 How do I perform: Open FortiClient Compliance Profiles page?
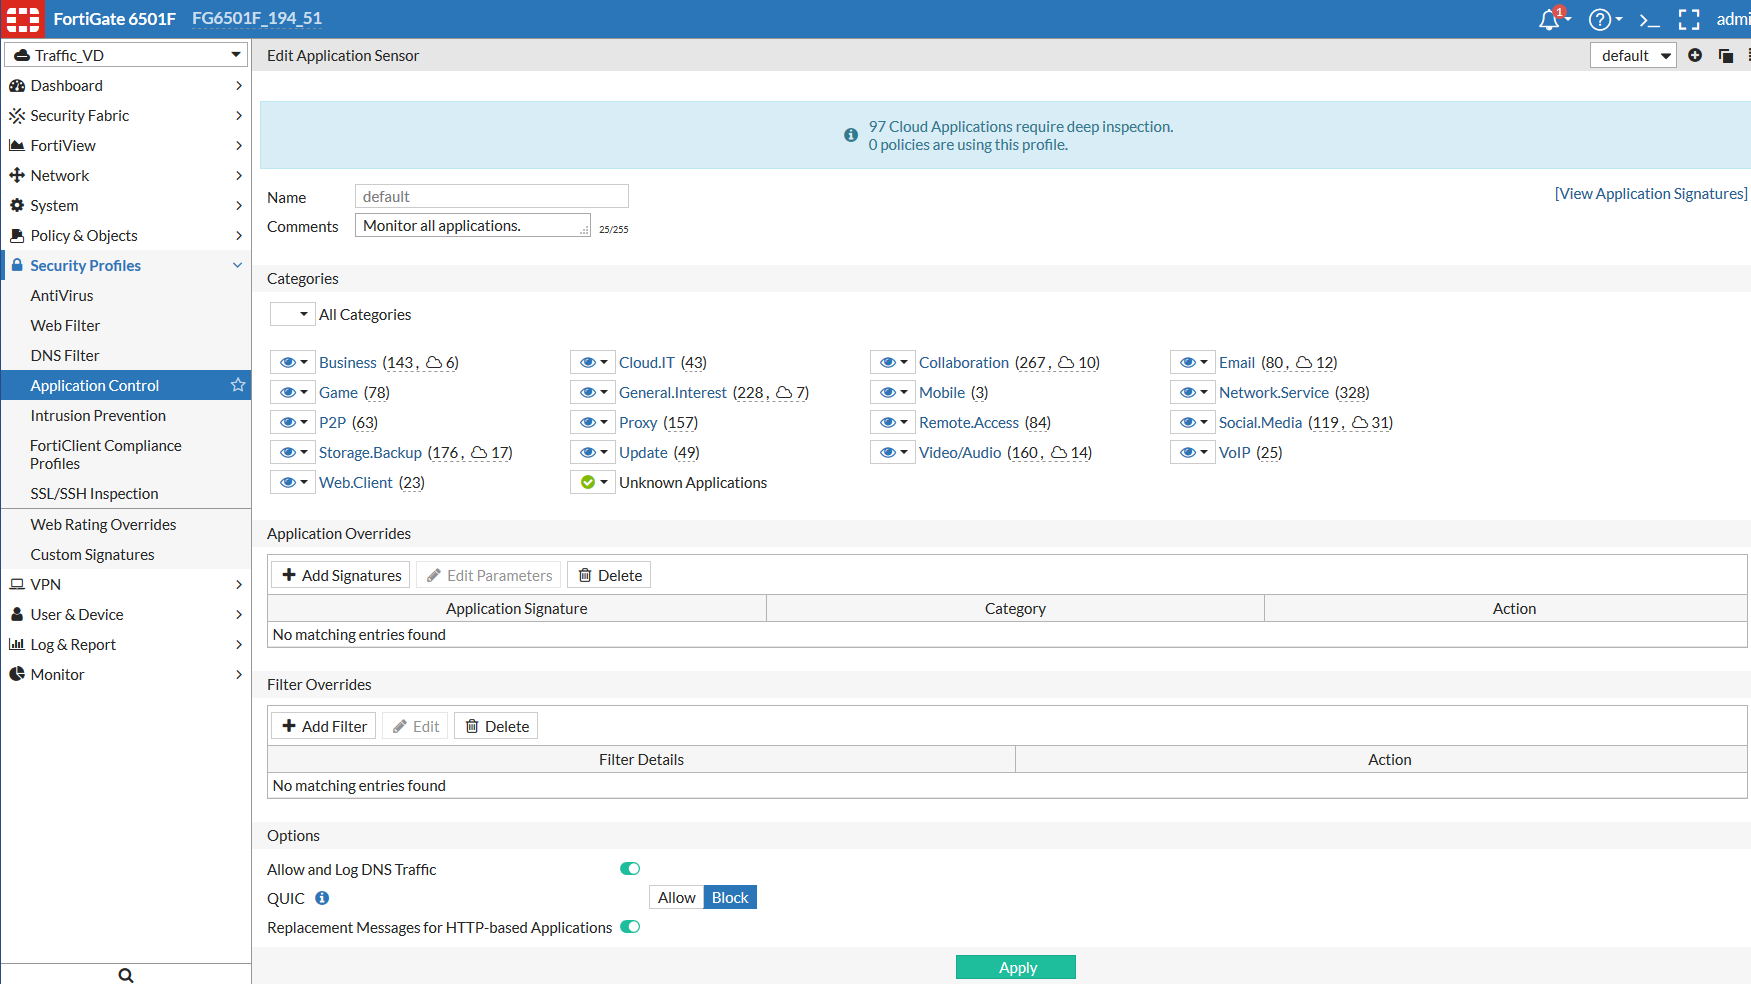pos(126,455)
